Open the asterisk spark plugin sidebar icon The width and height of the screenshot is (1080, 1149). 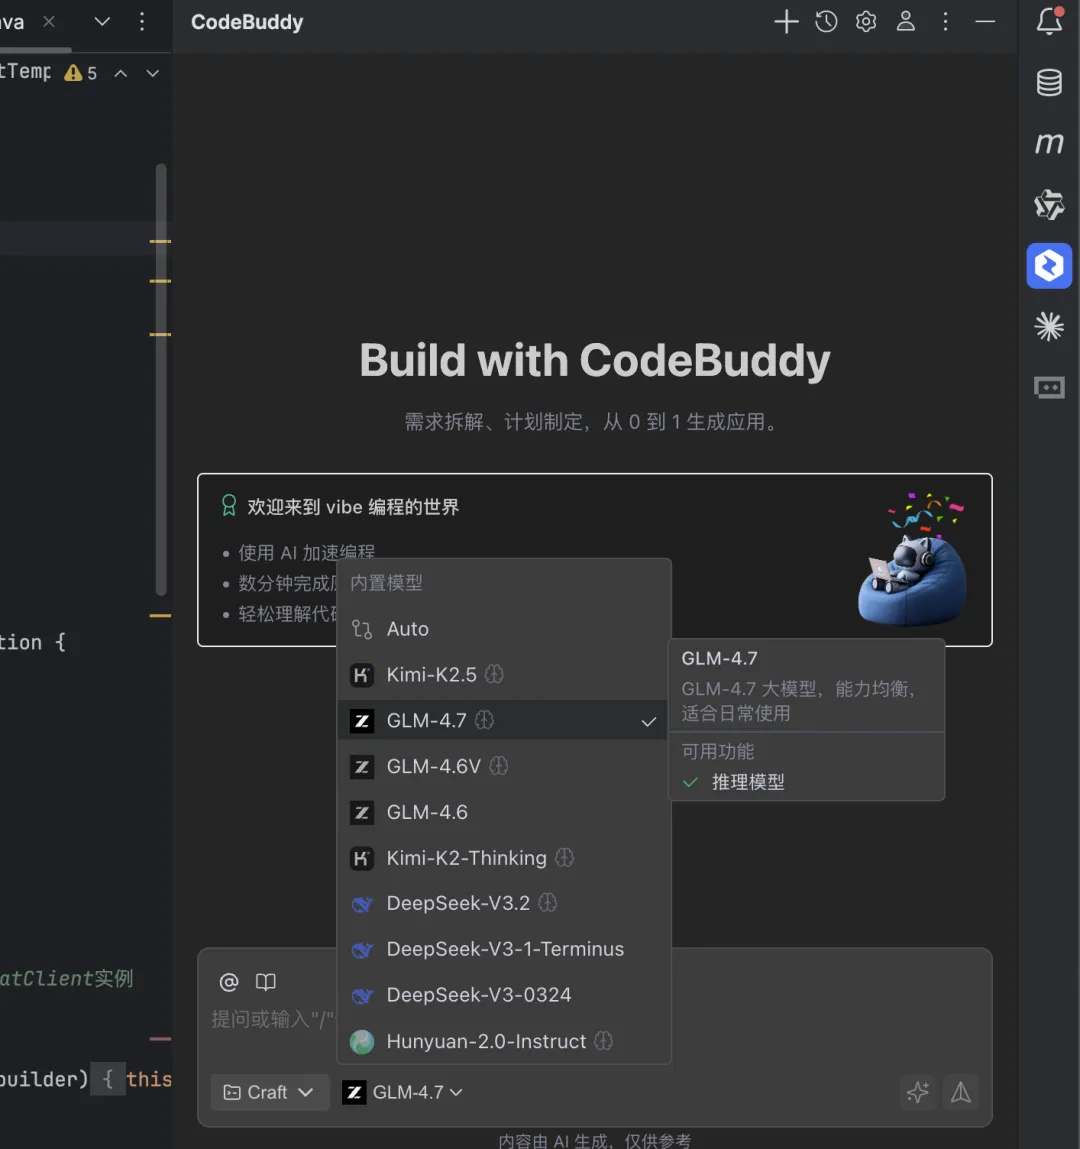(1049, 327)
